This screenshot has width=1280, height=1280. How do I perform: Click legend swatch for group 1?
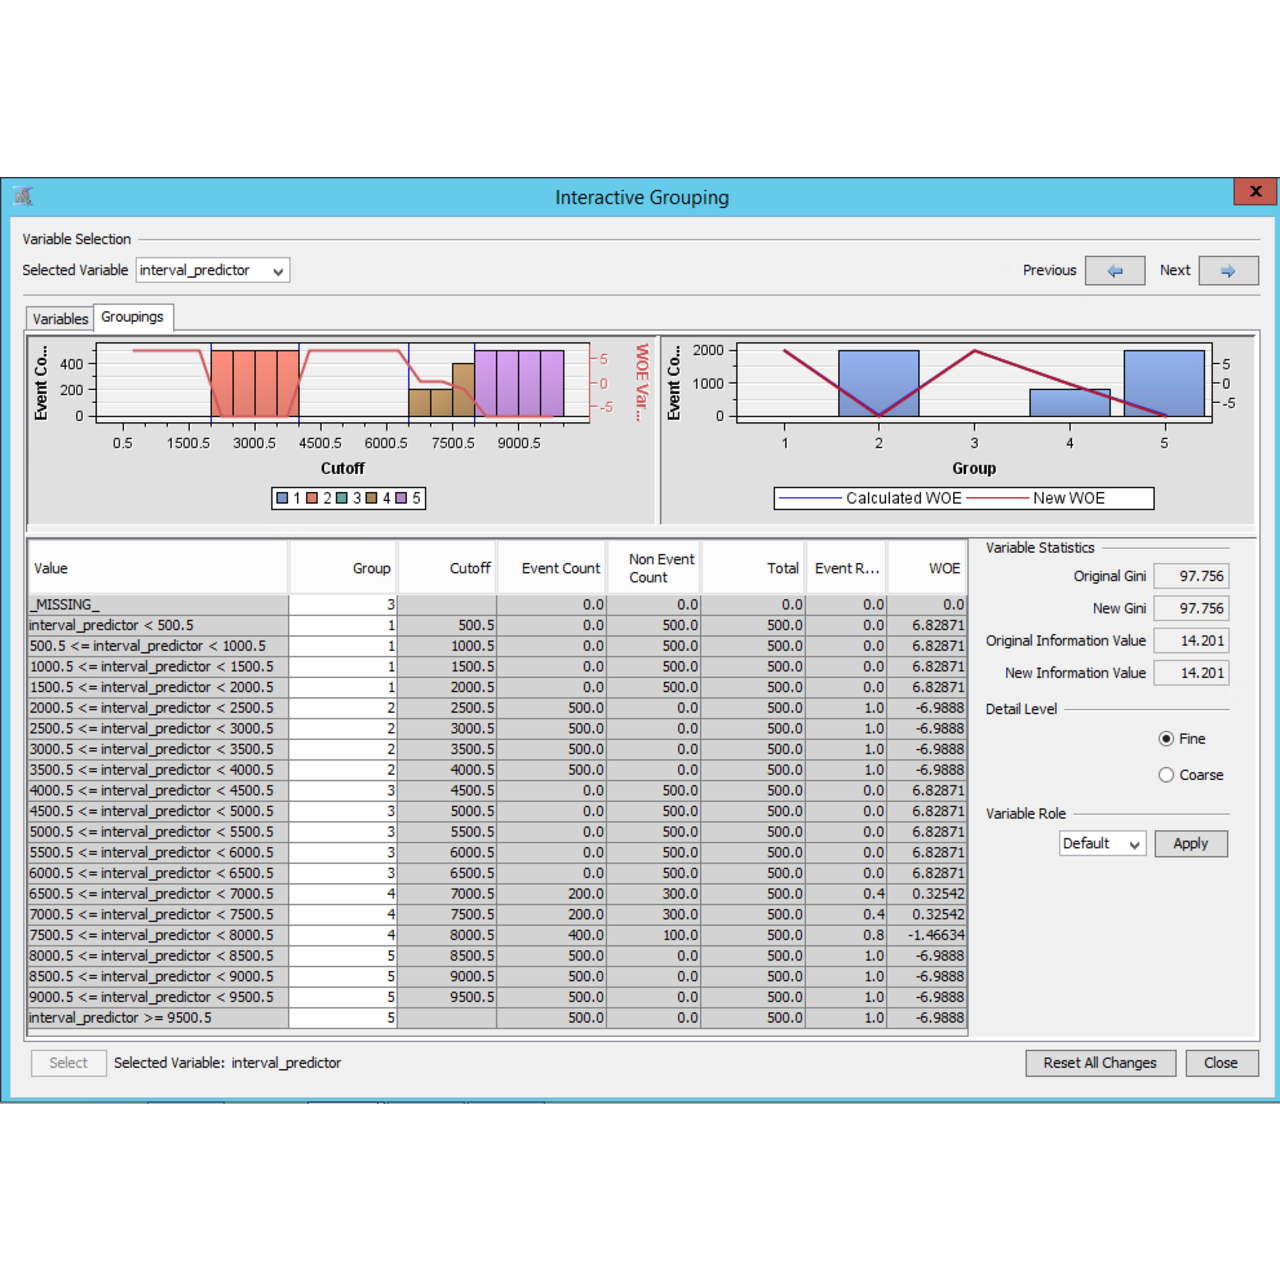[x=283, y=498]
